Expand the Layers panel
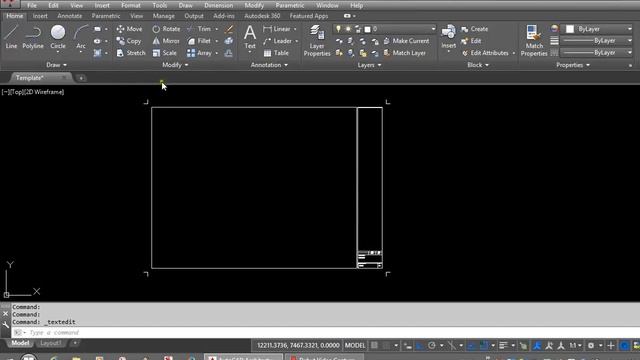Image resolution: width=640 pixels, height=360 pixels. [x=369, y=65]
